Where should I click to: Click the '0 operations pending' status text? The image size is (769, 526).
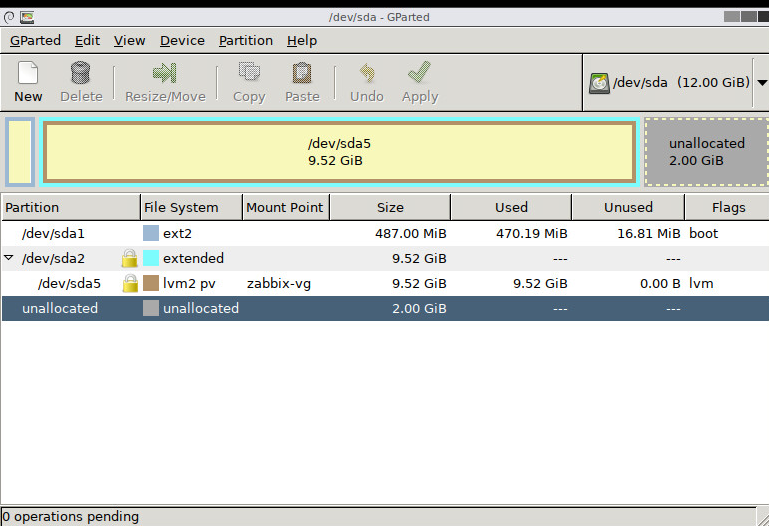tap(70, 516)
